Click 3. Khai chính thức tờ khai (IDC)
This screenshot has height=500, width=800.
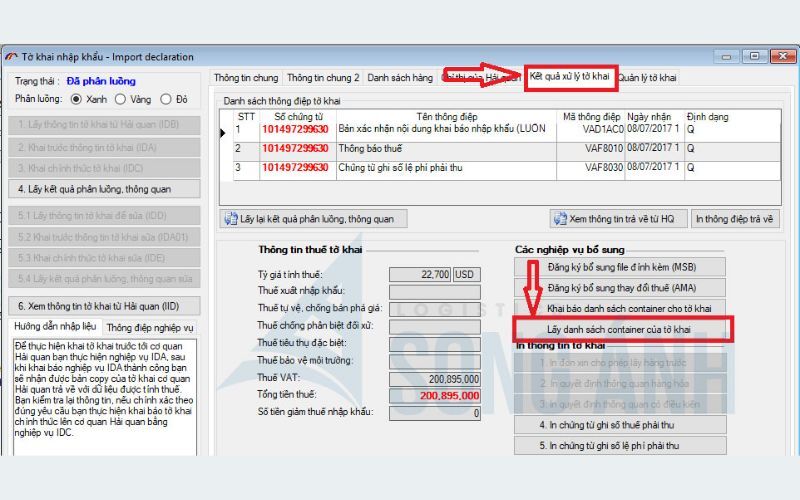[x=105, y=168]
